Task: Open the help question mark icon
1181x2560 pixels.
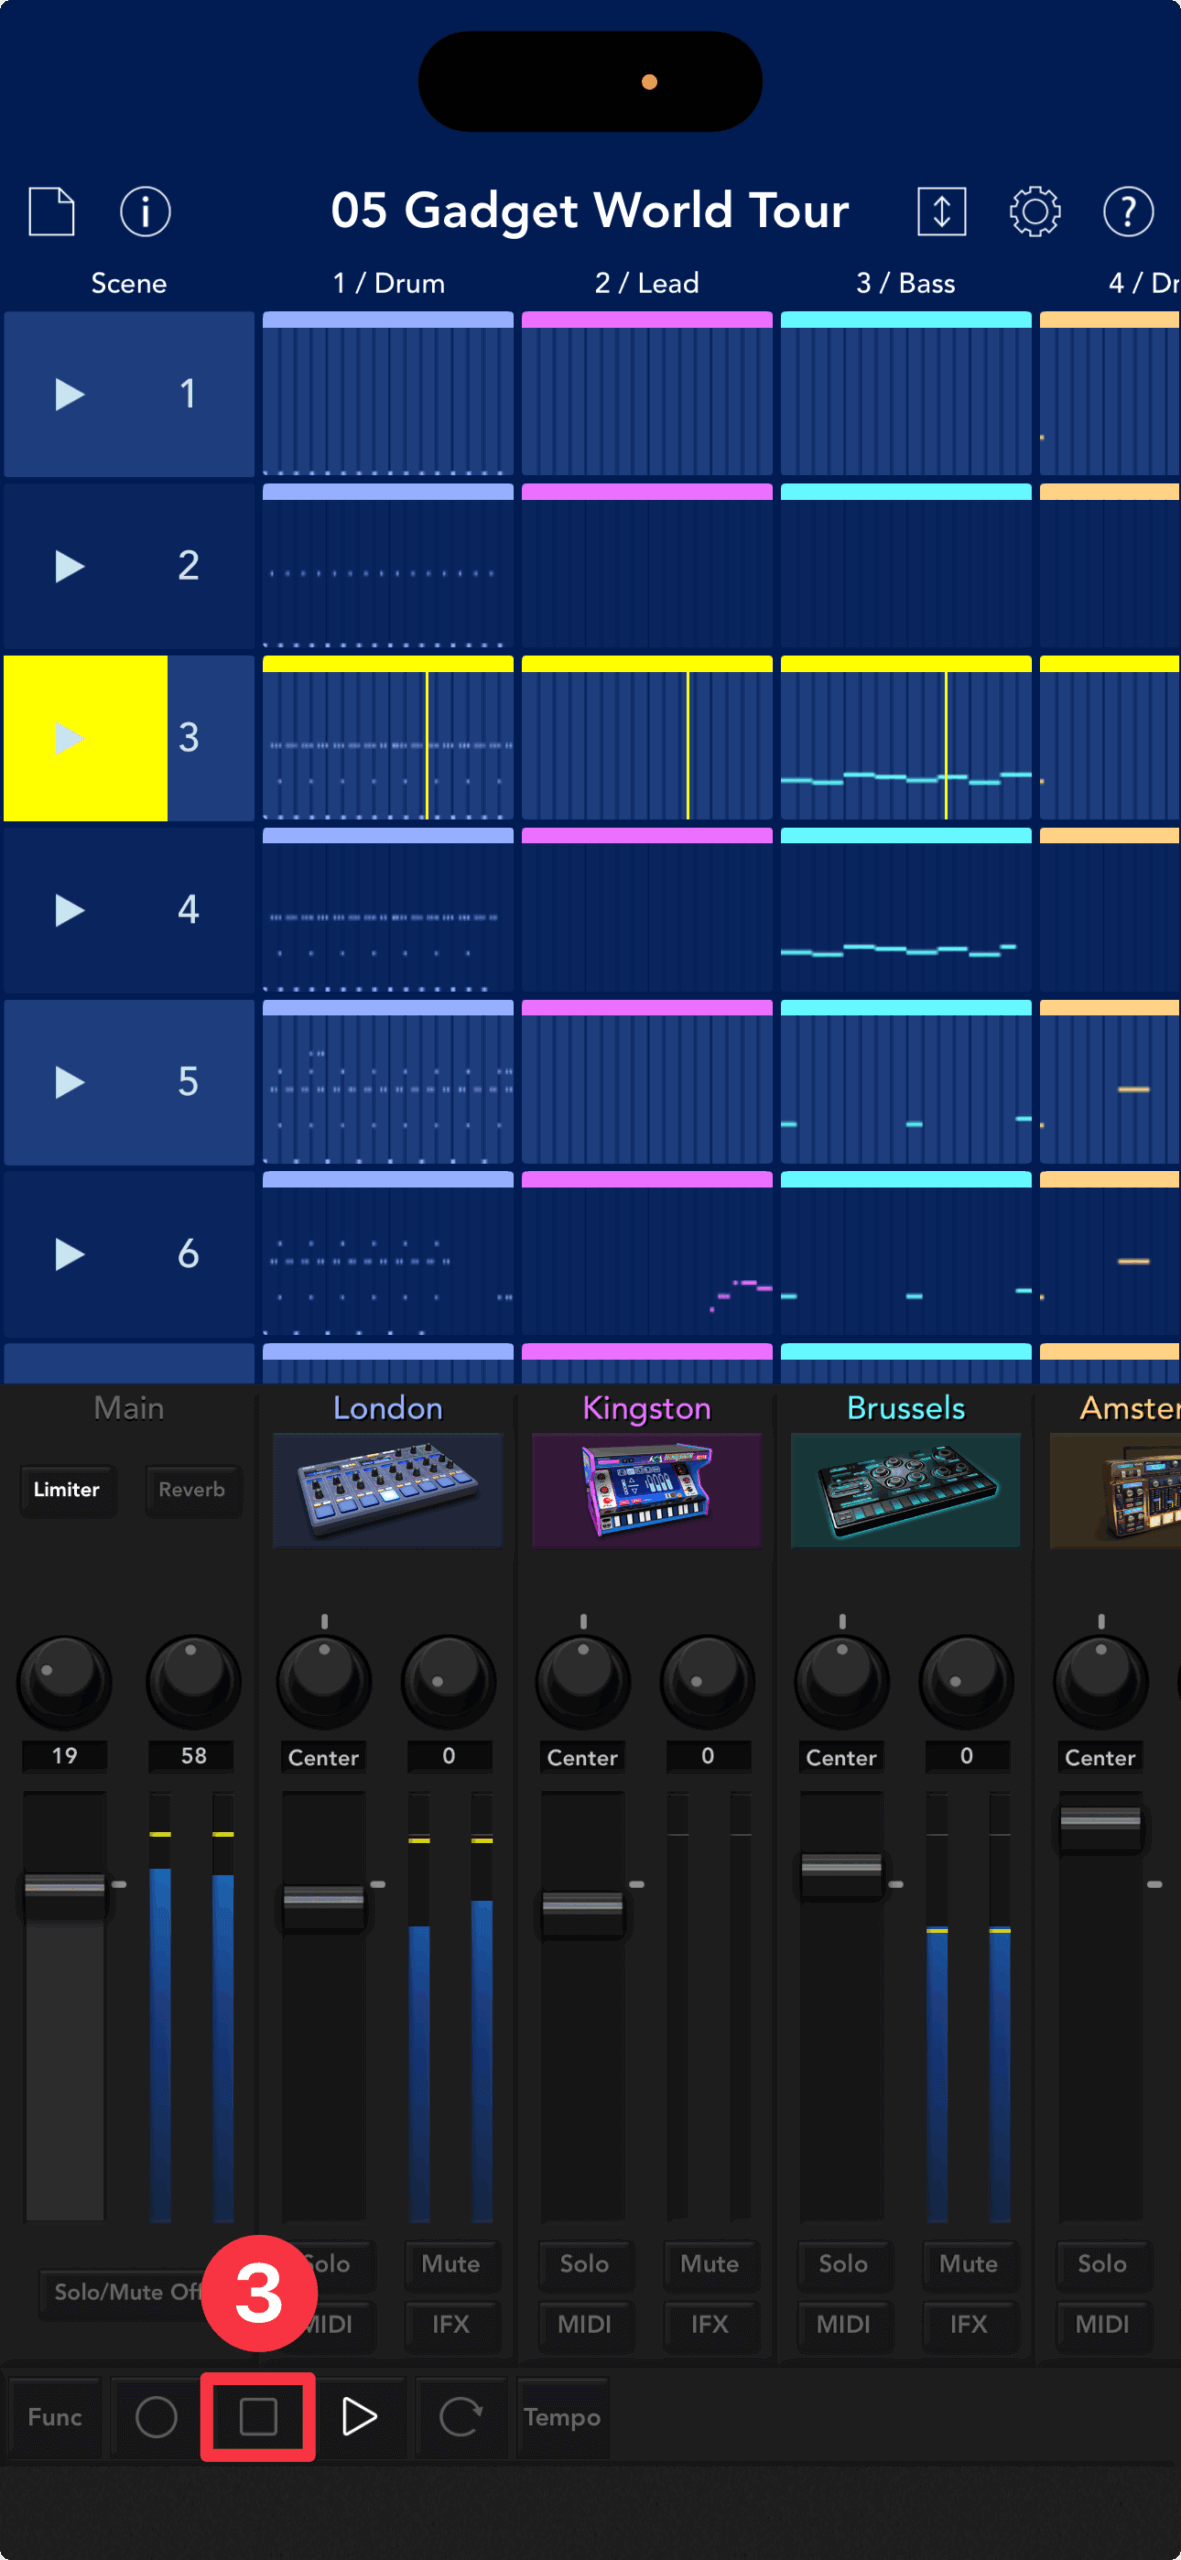Action: pyautogui.click(x=1128, y=211)
